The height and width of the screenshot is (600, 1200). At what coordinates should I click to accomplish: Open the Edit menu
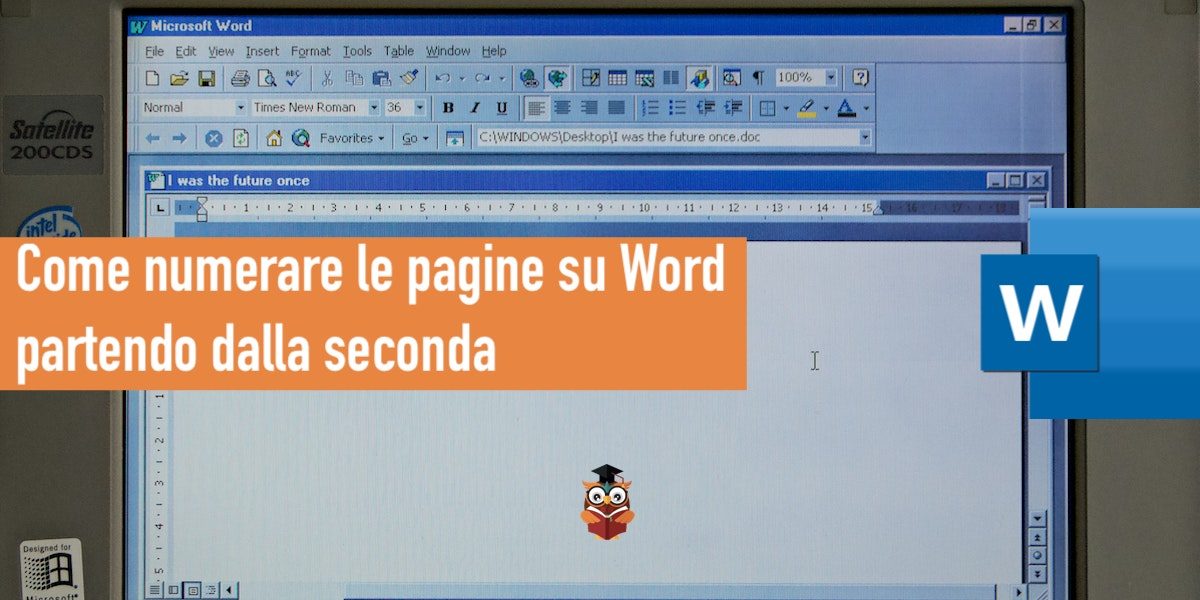pos(186,51)
